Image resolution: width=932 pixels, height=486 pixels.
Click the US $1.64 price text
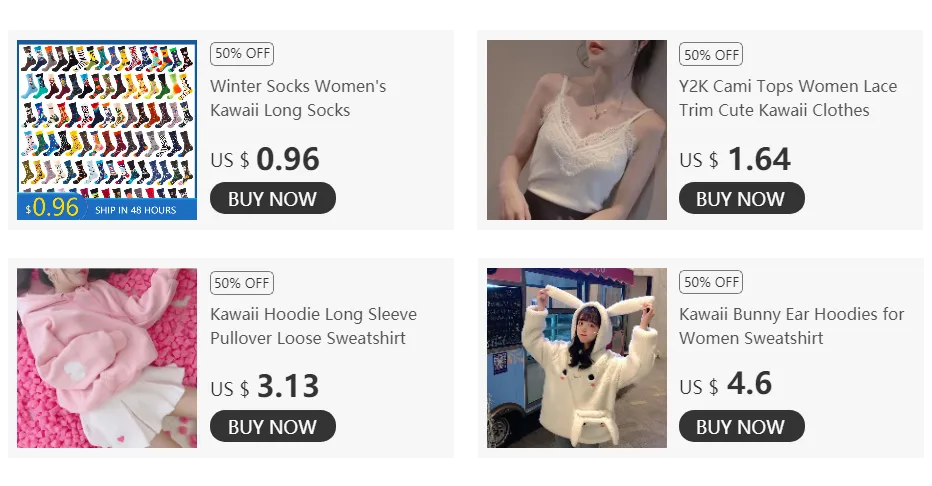pos(735,159)
